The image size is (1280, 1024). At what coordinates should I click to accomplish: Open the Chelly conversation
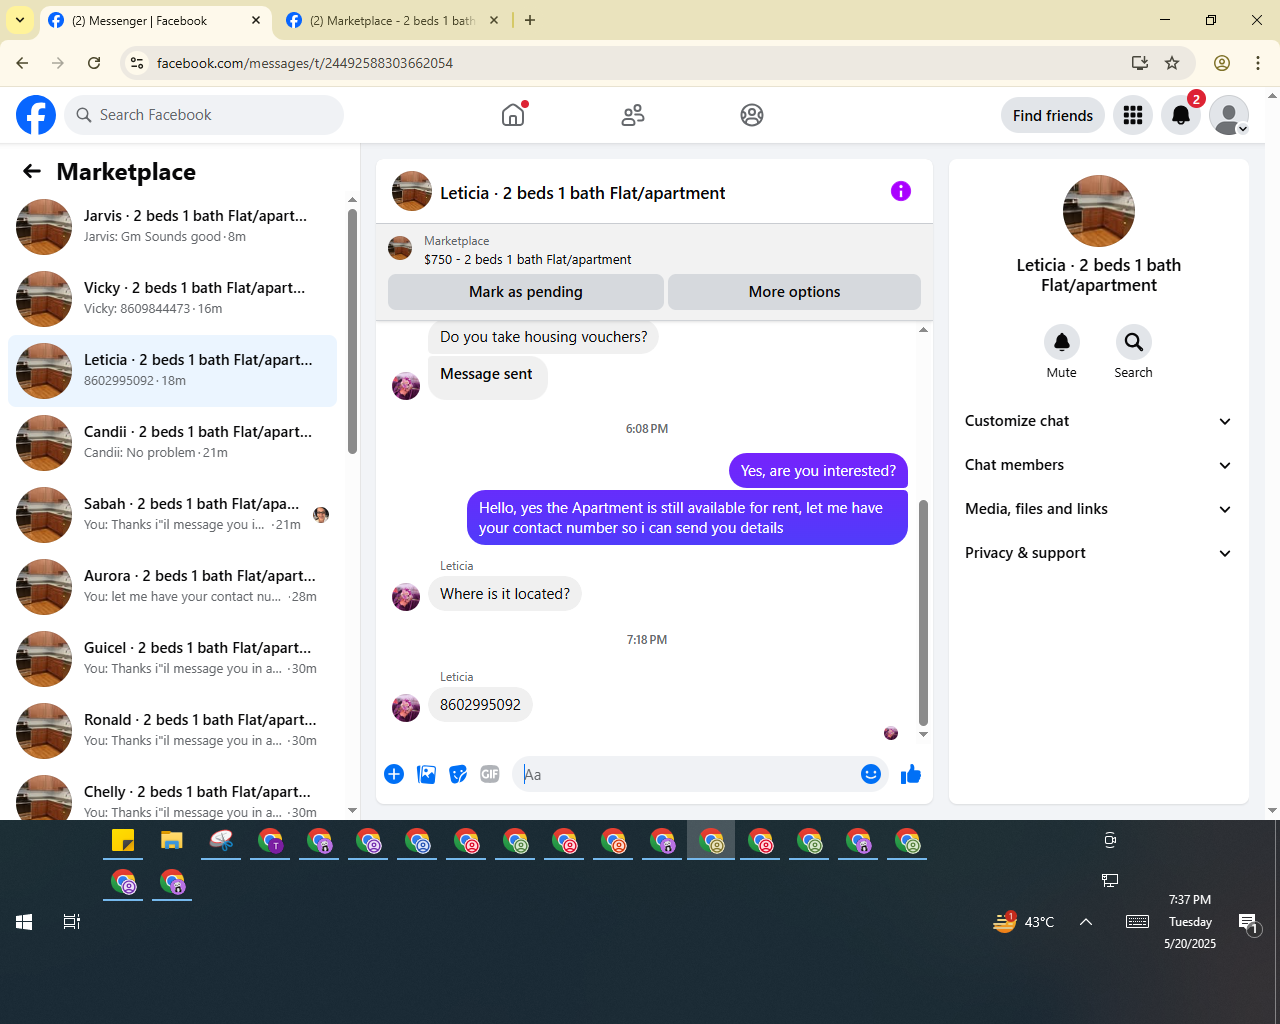coord(172,795)
